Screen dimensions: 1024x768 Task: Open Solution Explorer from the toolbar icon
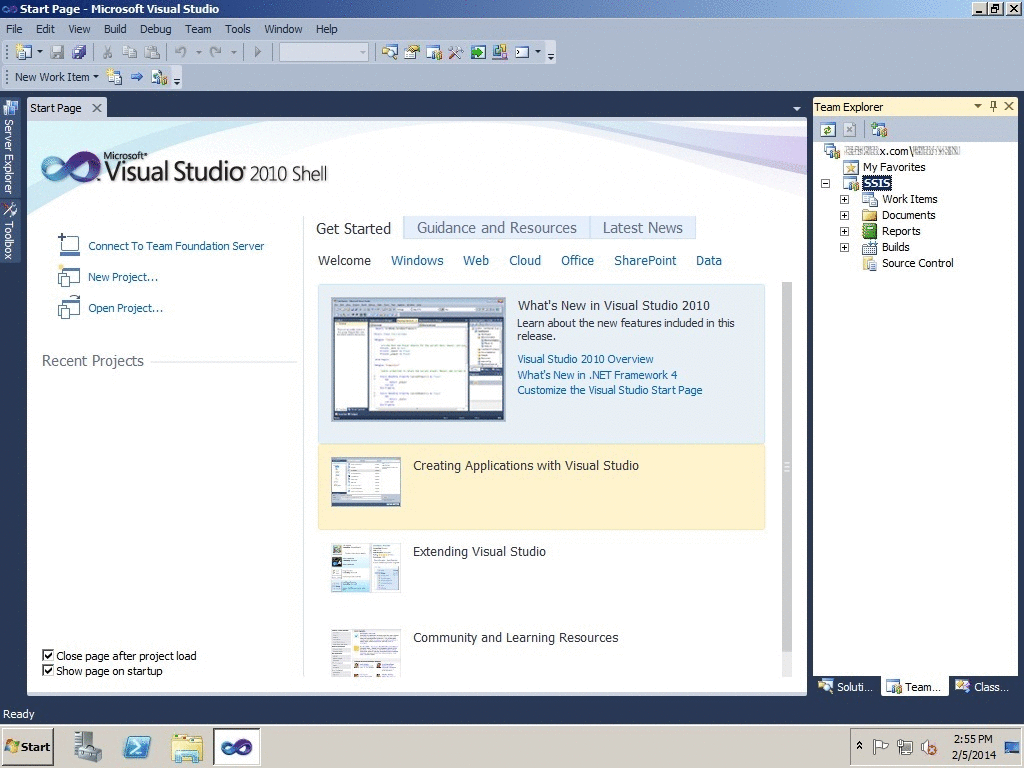coord(390,52)
